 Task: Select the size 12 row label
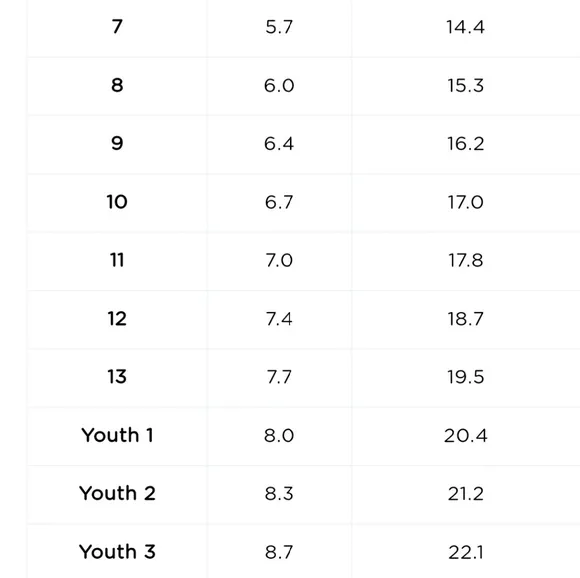click(x=117, y=318)
